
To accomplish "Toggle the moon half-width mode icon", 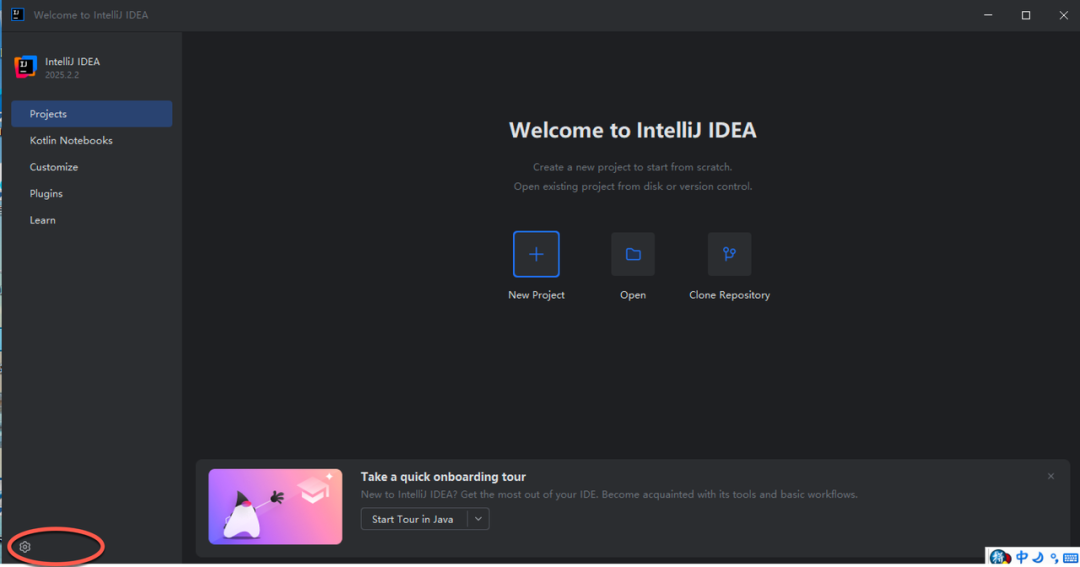I will click(1039, 557).
